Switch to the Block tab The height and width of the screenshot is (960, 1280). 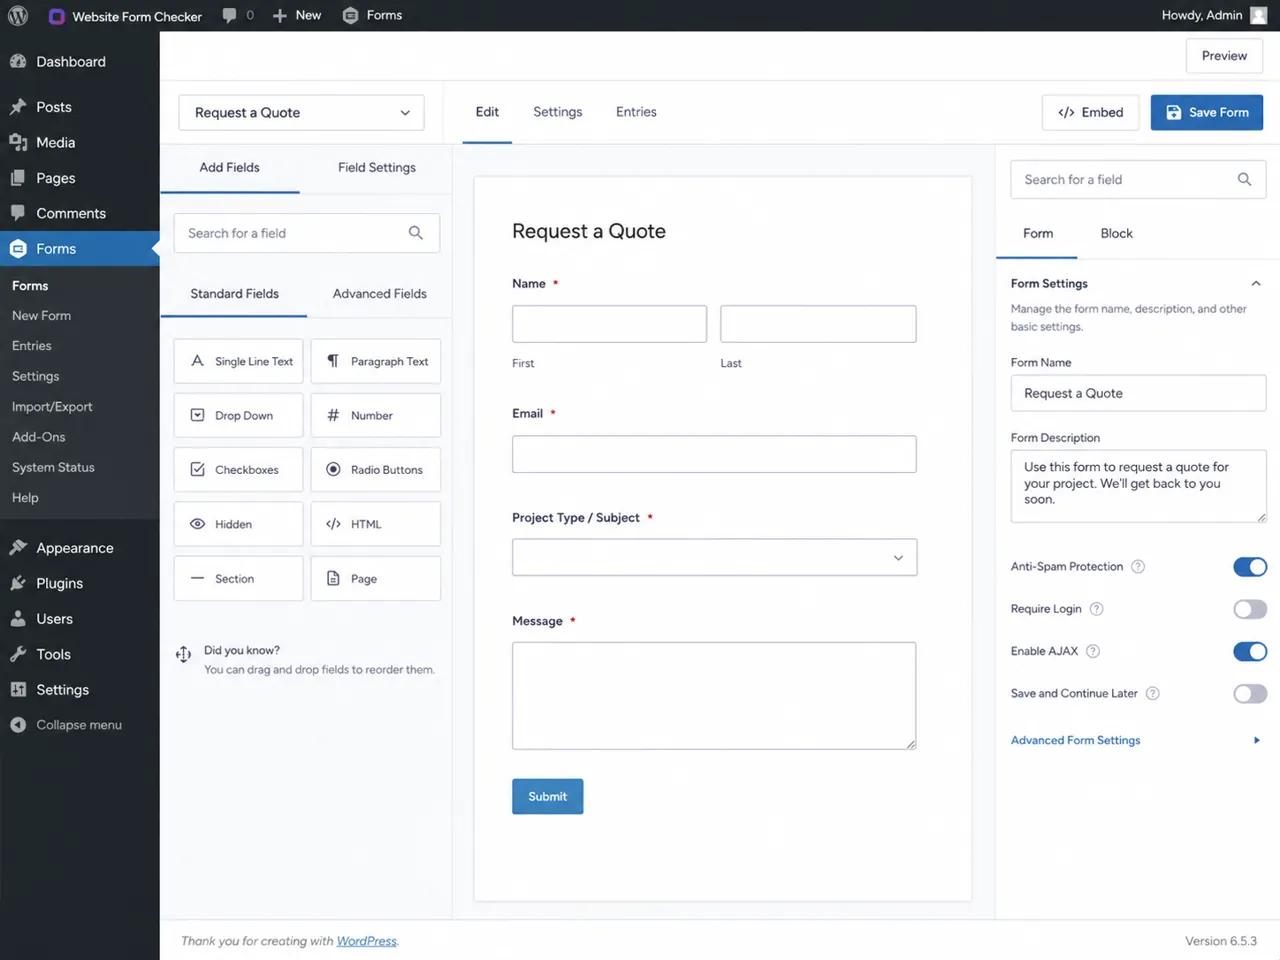[x=1116, y=233]
